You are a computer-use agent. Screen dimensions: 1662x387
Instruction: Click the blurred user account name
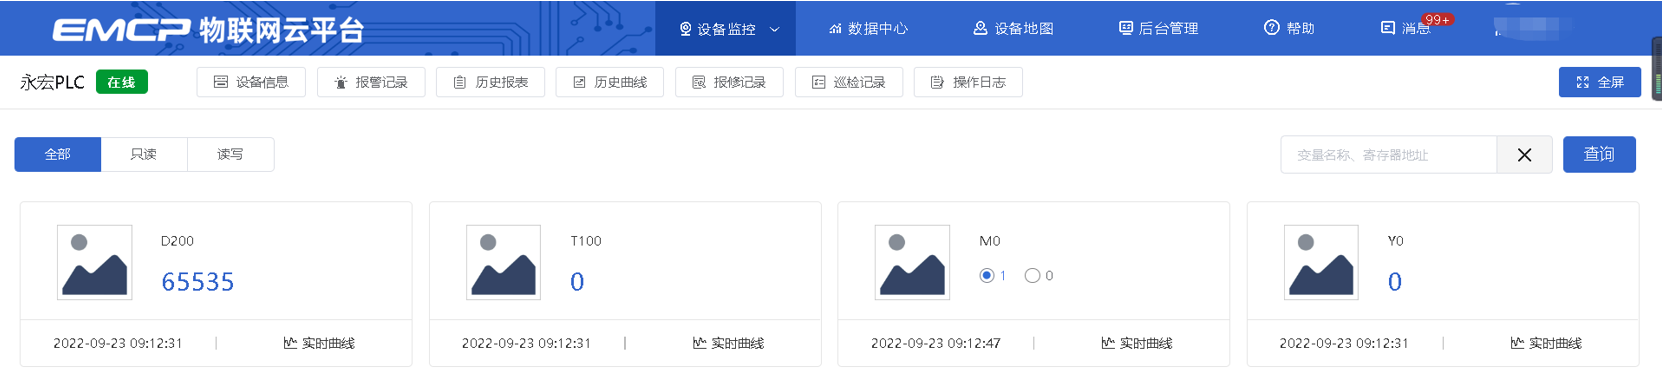click(x=1532, y=26)
